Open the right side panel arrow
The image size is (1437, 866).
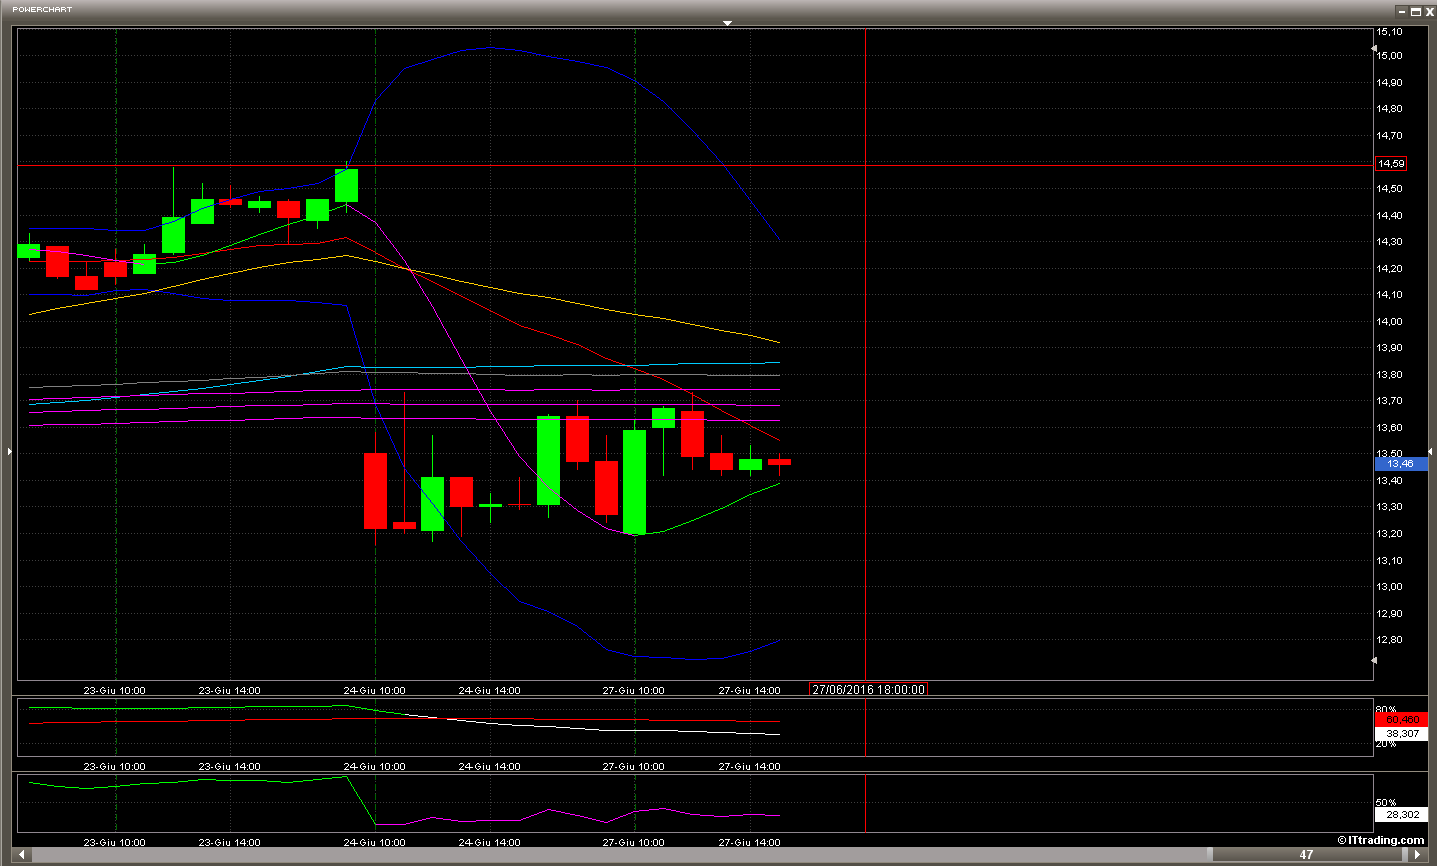1430,452
